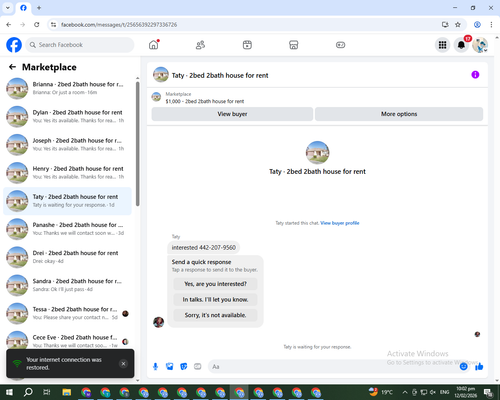Click Taty's avatar beside quick responses

[158, 322]
